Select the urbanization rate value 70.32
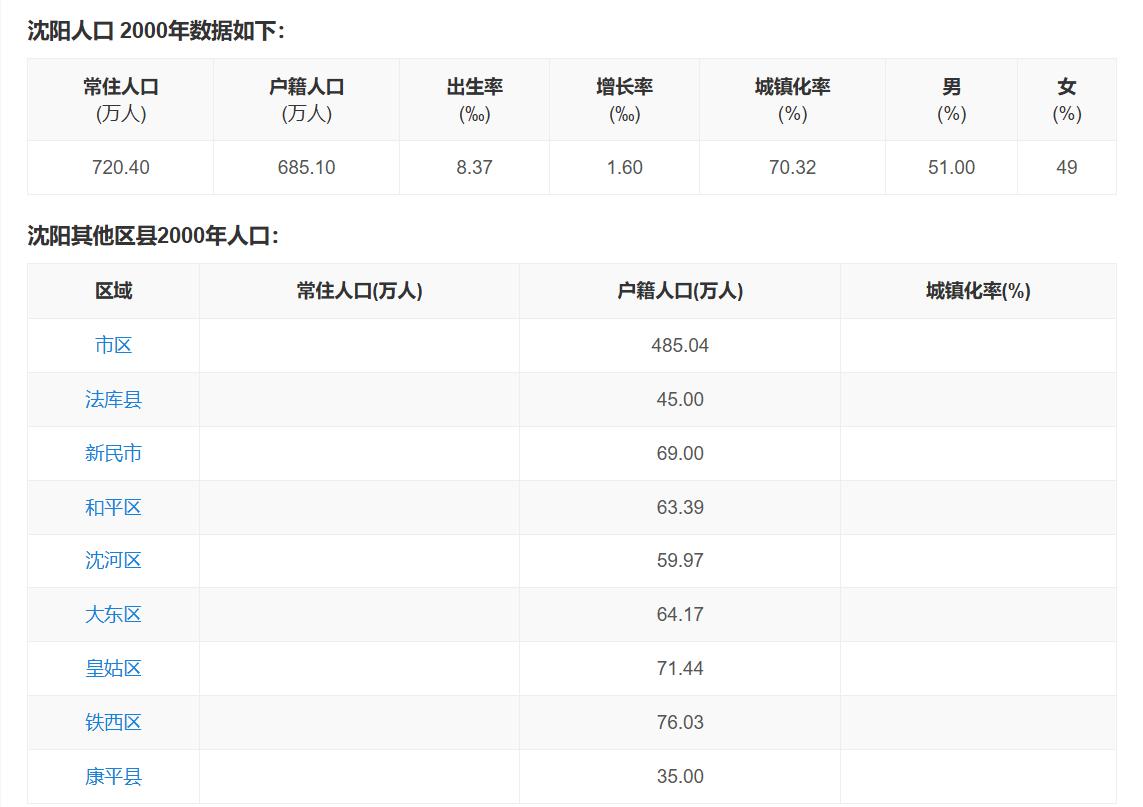 (x=792, y=167)
